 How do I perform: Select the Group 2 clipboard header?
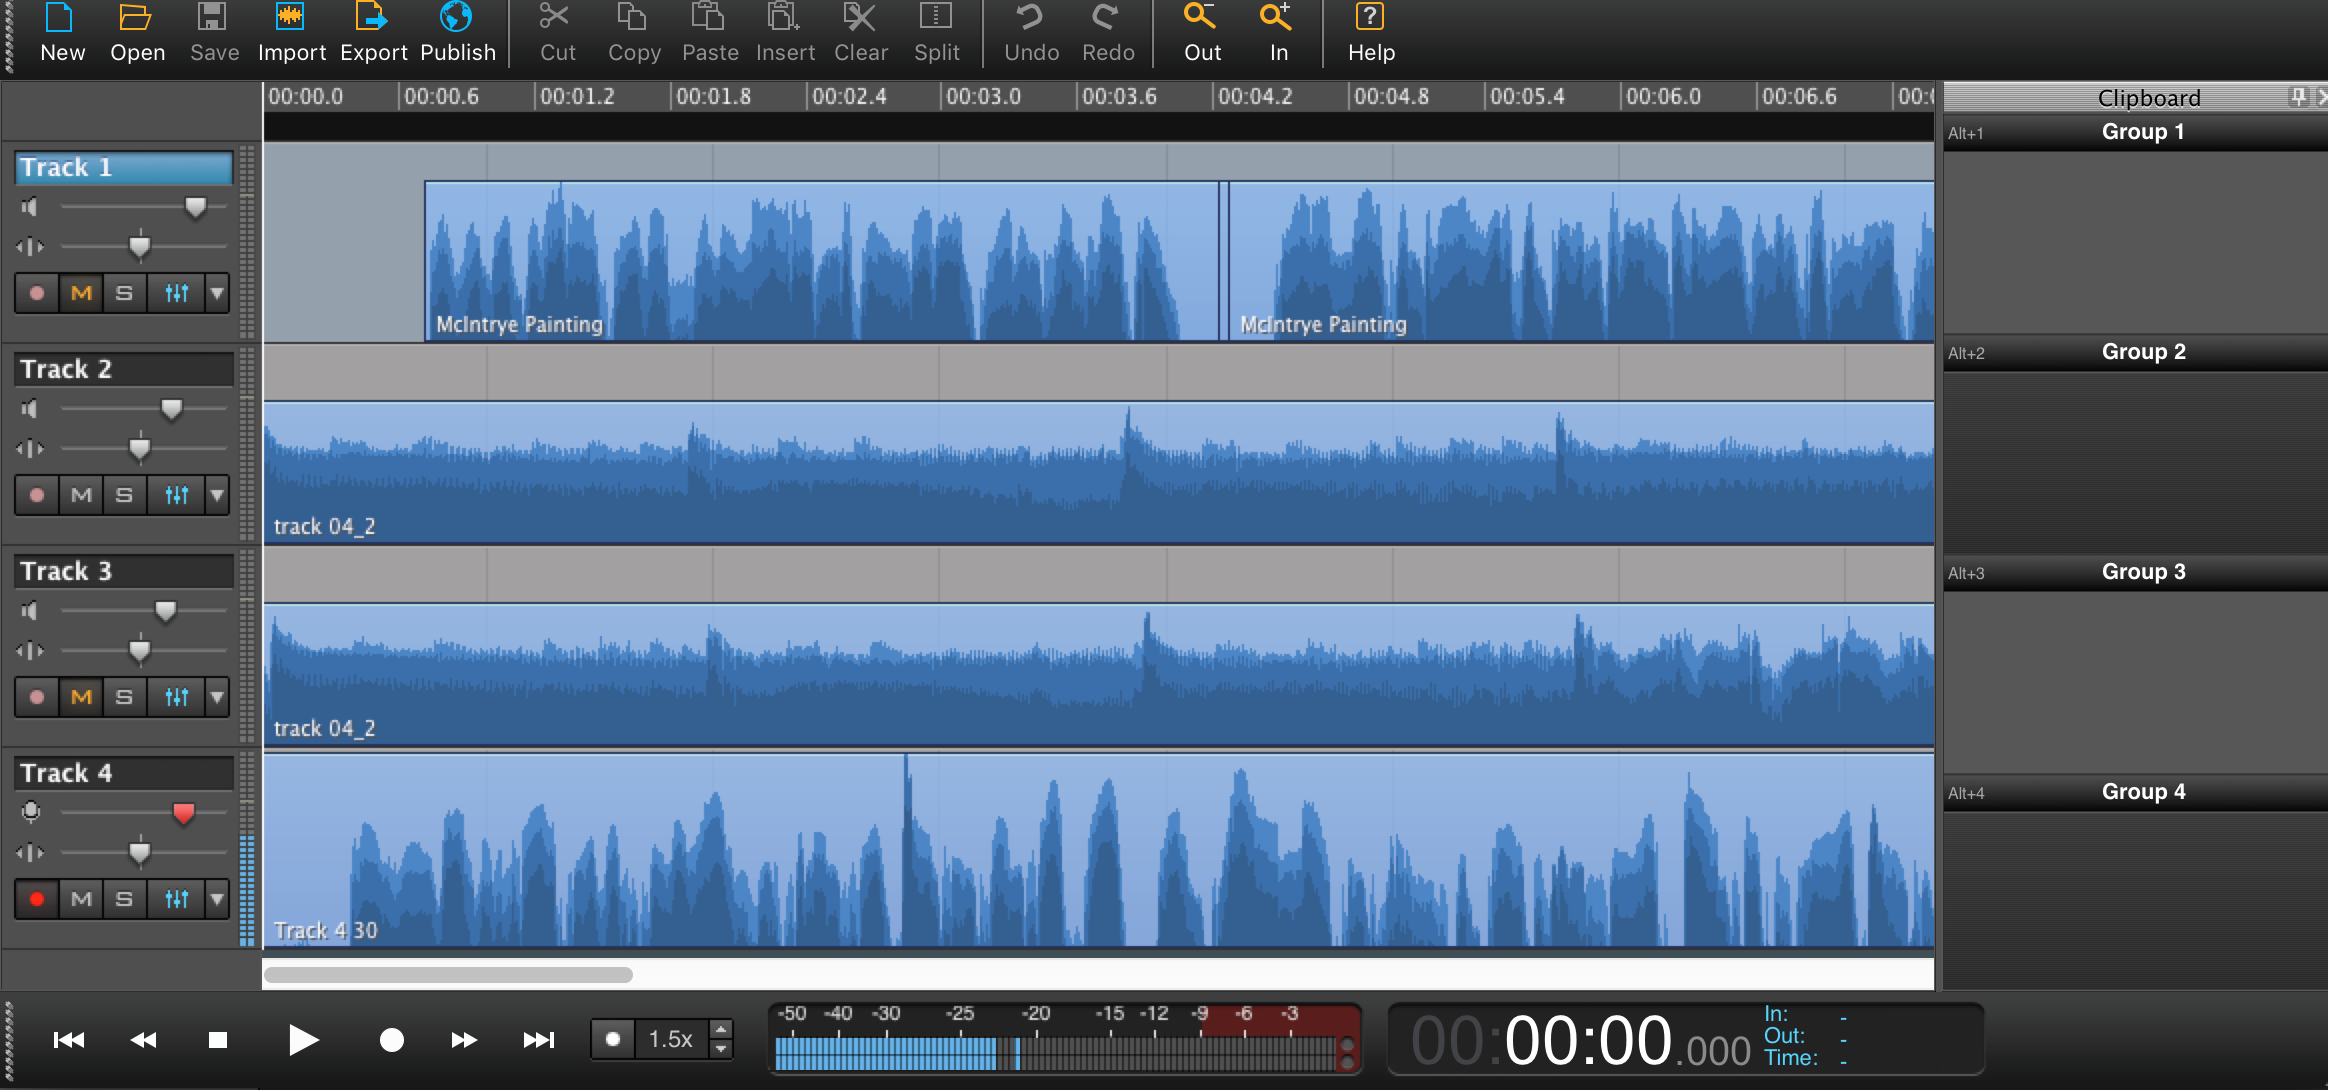coord(2143,352)
